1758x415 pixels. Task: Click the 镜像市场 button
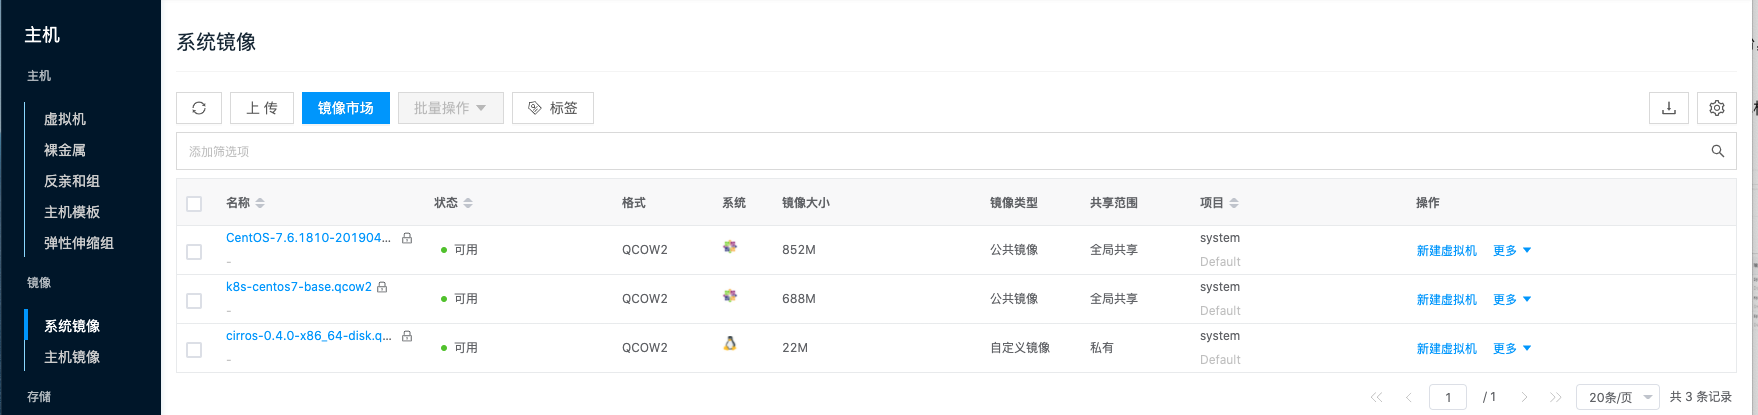coord(345,108)
